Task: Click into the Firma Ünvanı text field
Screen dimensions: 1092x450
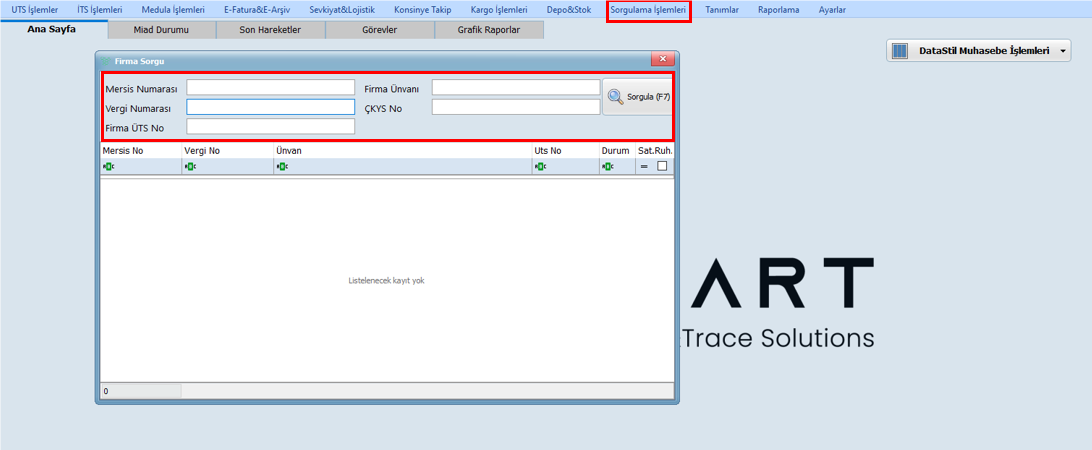Action: coord(515,88)
